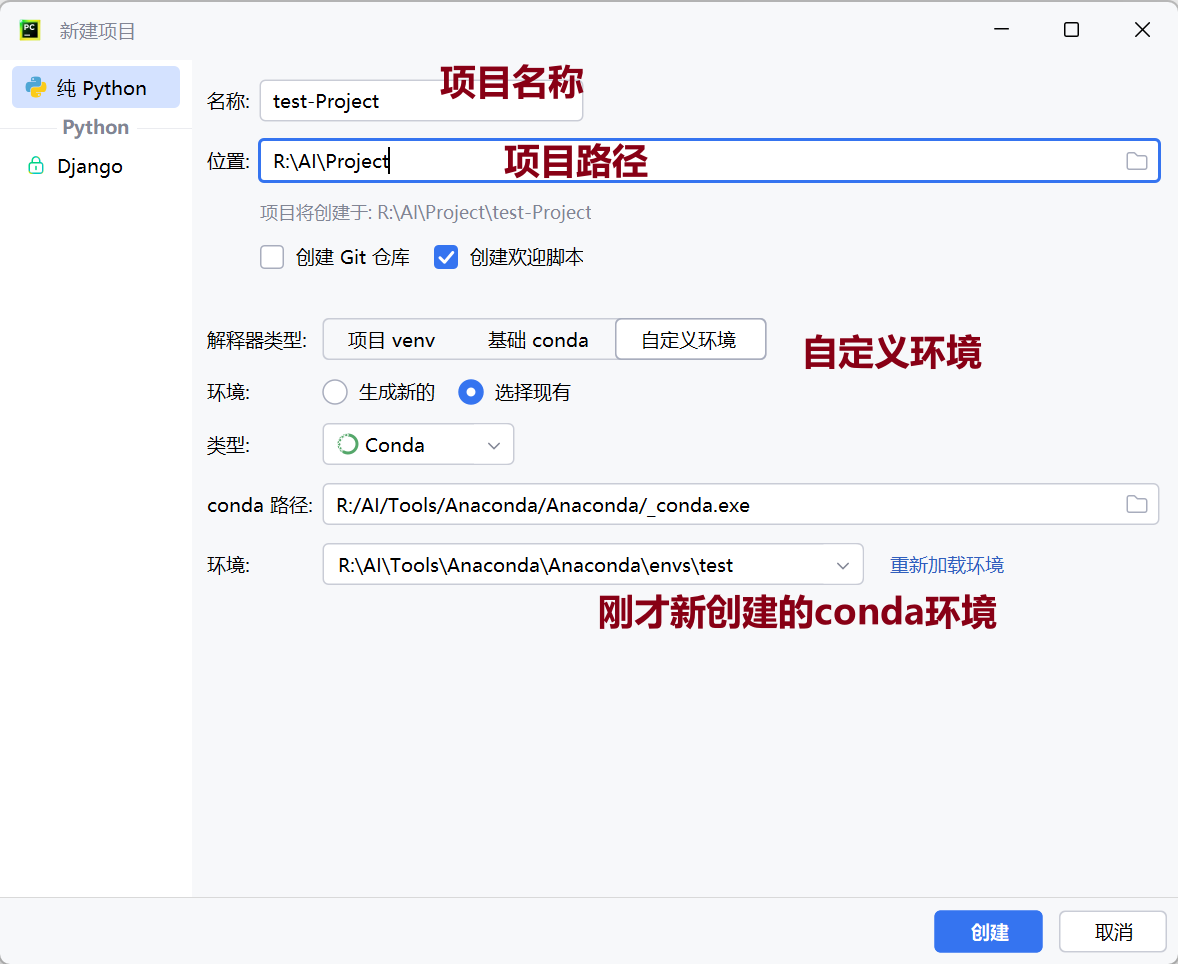Maximize the new project window
The width and height of the screenshot is (1178, 964).
click(x=1071, y=30)
